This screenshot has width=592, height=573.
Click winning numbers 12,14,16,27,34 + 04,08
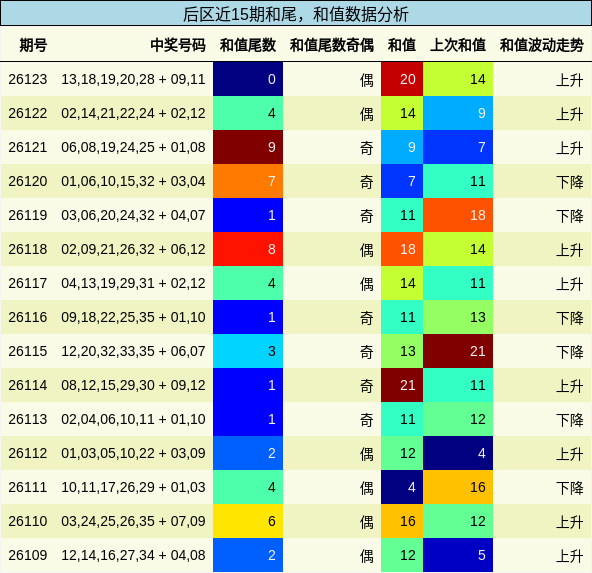(133, 555)
